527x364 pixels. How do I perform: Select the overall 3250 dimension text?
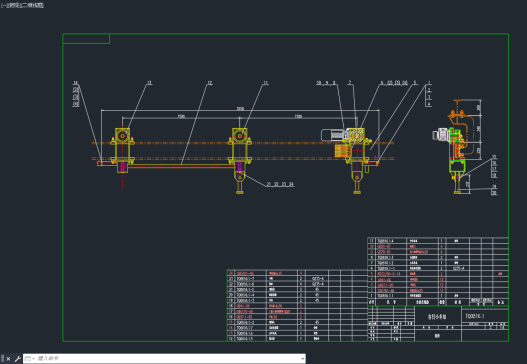240,109
